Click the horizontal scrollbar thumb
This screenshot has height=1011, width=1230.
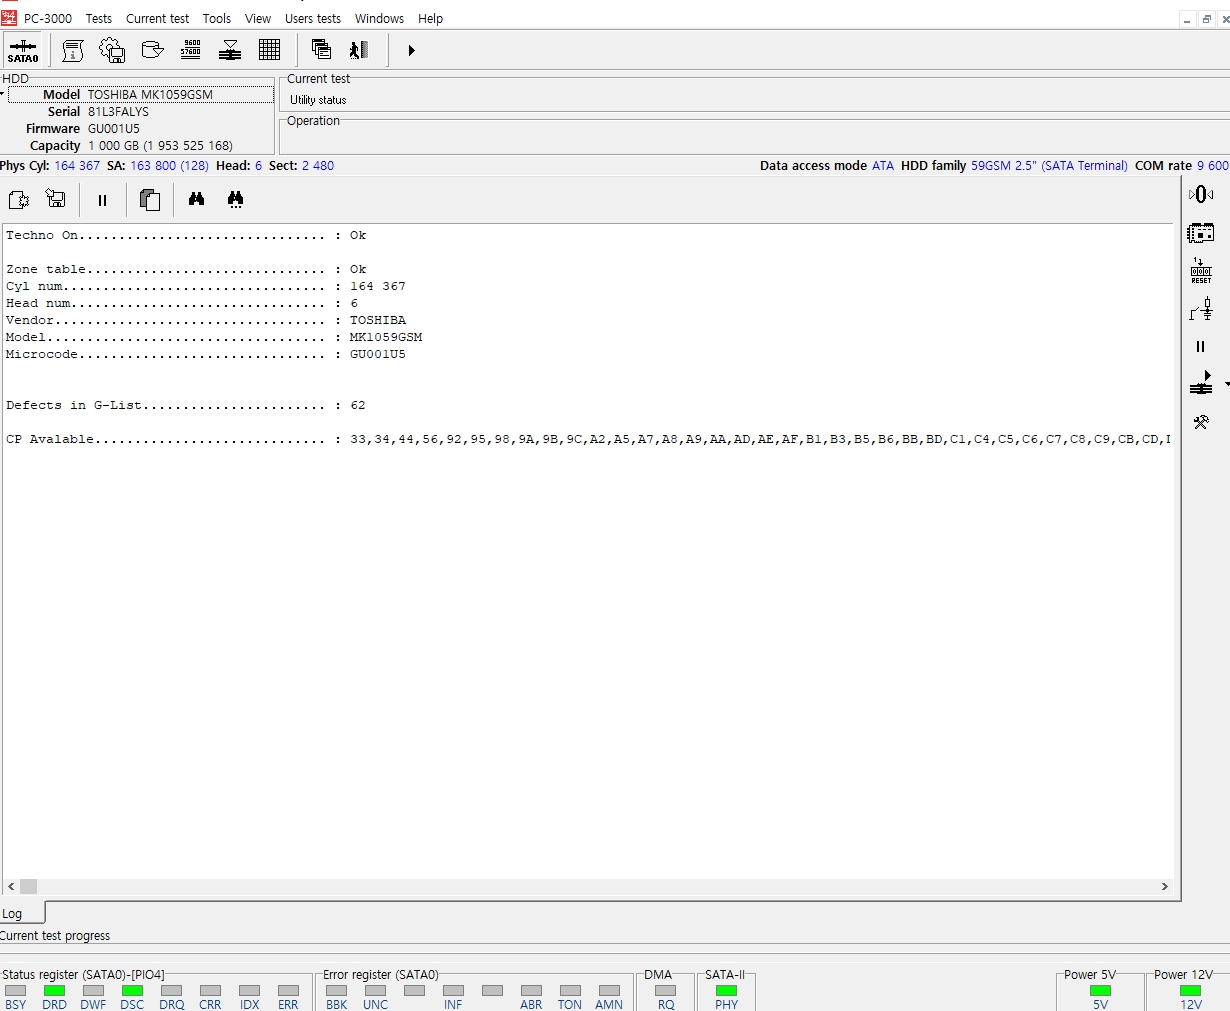pos(29,886)
